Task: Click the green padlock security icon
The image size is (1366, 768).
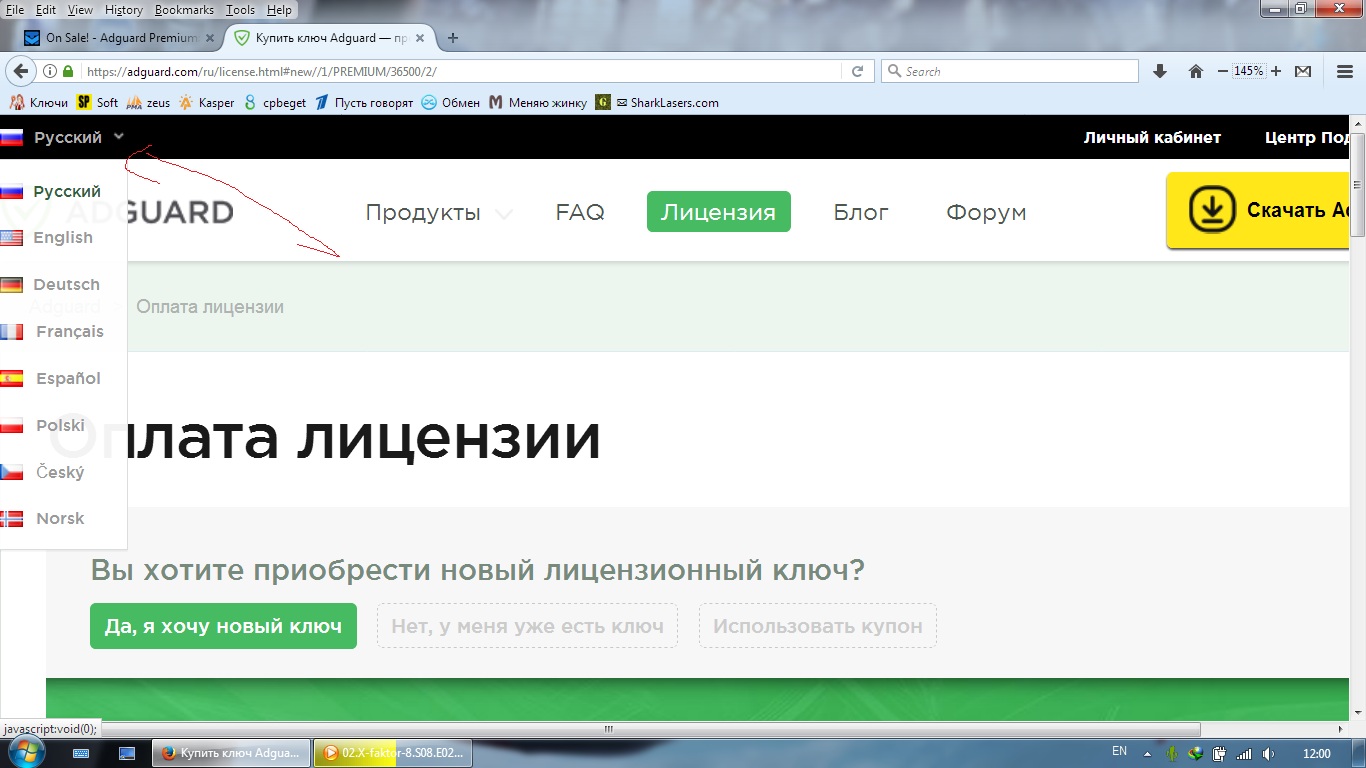Action: click(68, 72)
